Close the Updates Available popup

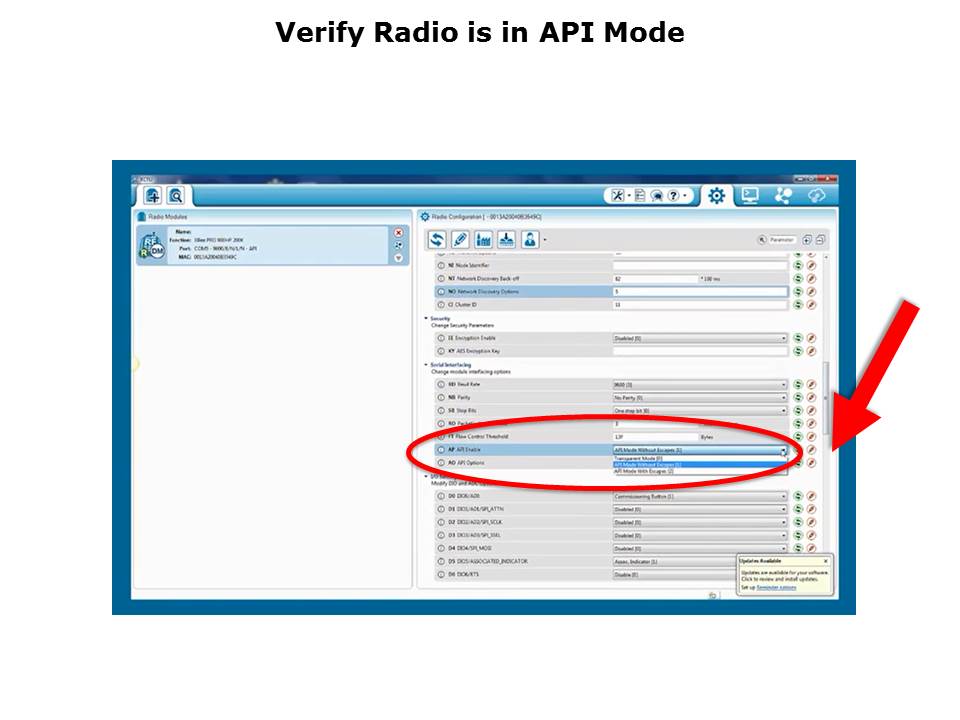(825, 561)
